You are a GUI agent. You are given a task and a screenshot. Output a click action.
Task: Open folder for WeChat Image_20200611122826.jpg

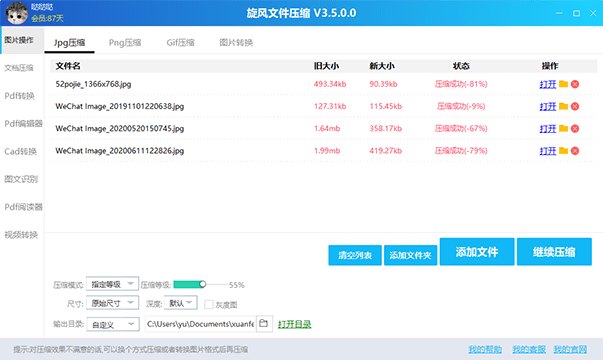coord(563,151)
